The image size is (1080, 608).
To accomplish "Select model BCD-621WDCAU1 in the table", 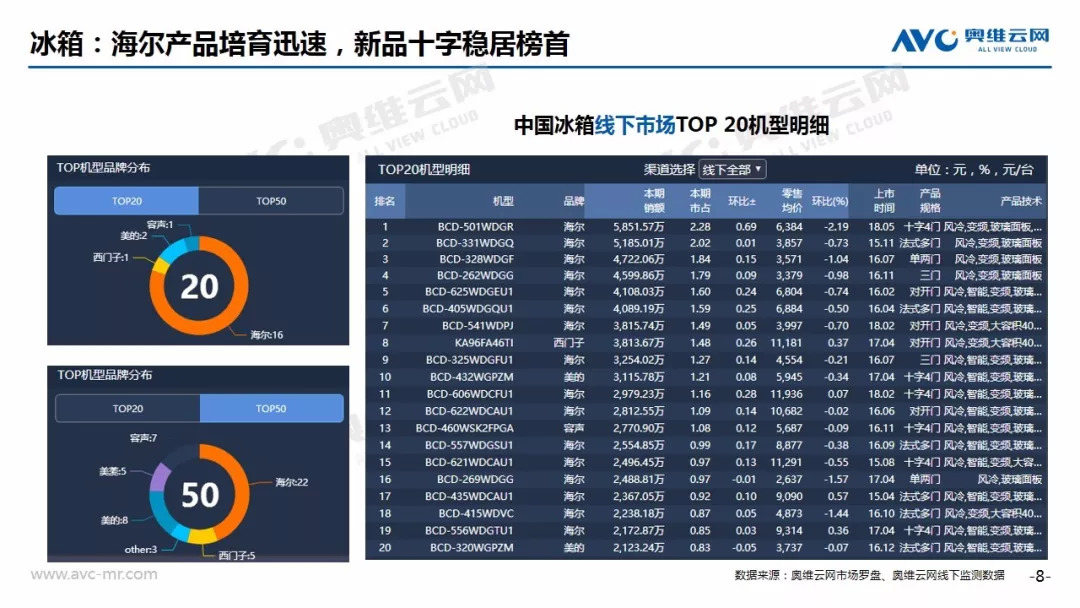I will (x=469, y=462).
